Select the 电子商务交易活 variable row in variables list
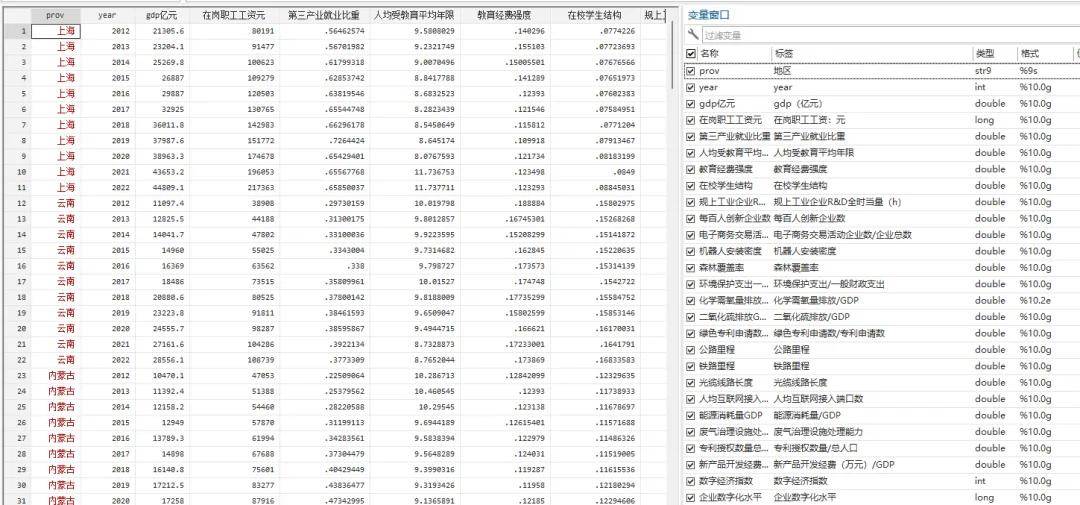This screenshot has width=1080, height=505. [x=882, y=235]
